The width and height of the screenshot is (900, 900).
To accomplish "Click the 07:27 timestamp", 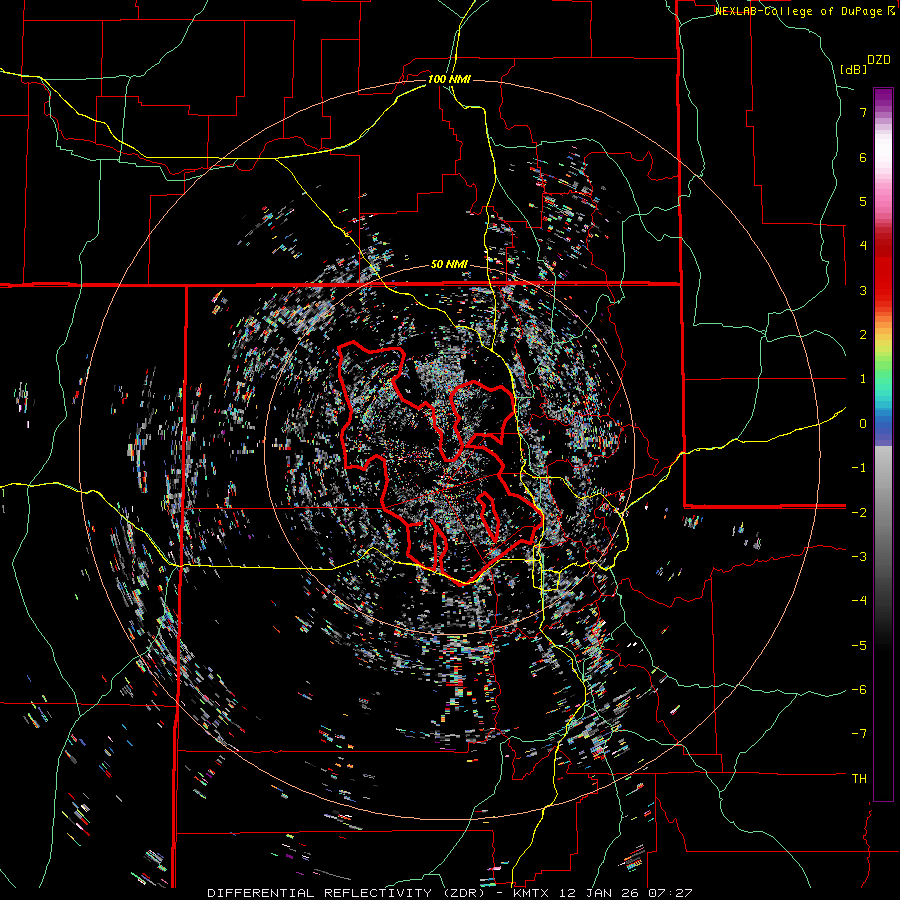I will coord(668,893).
